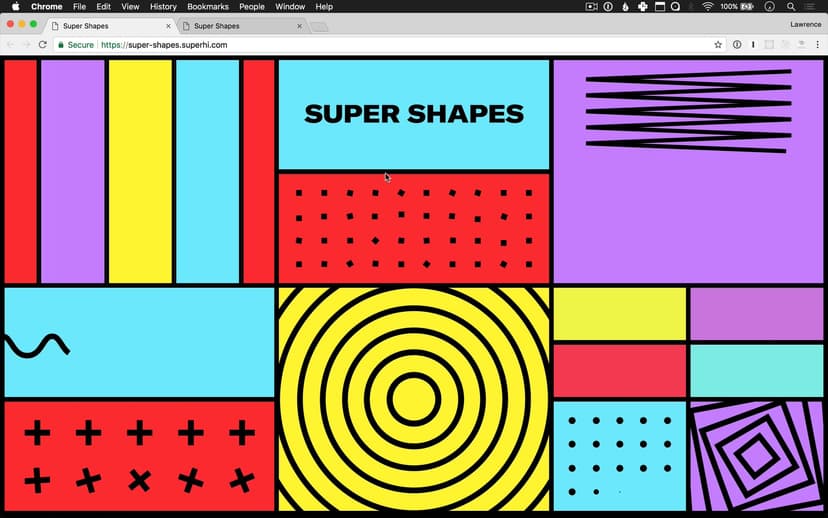
Task: Open the History menu
Action: [x=163, y=7]
